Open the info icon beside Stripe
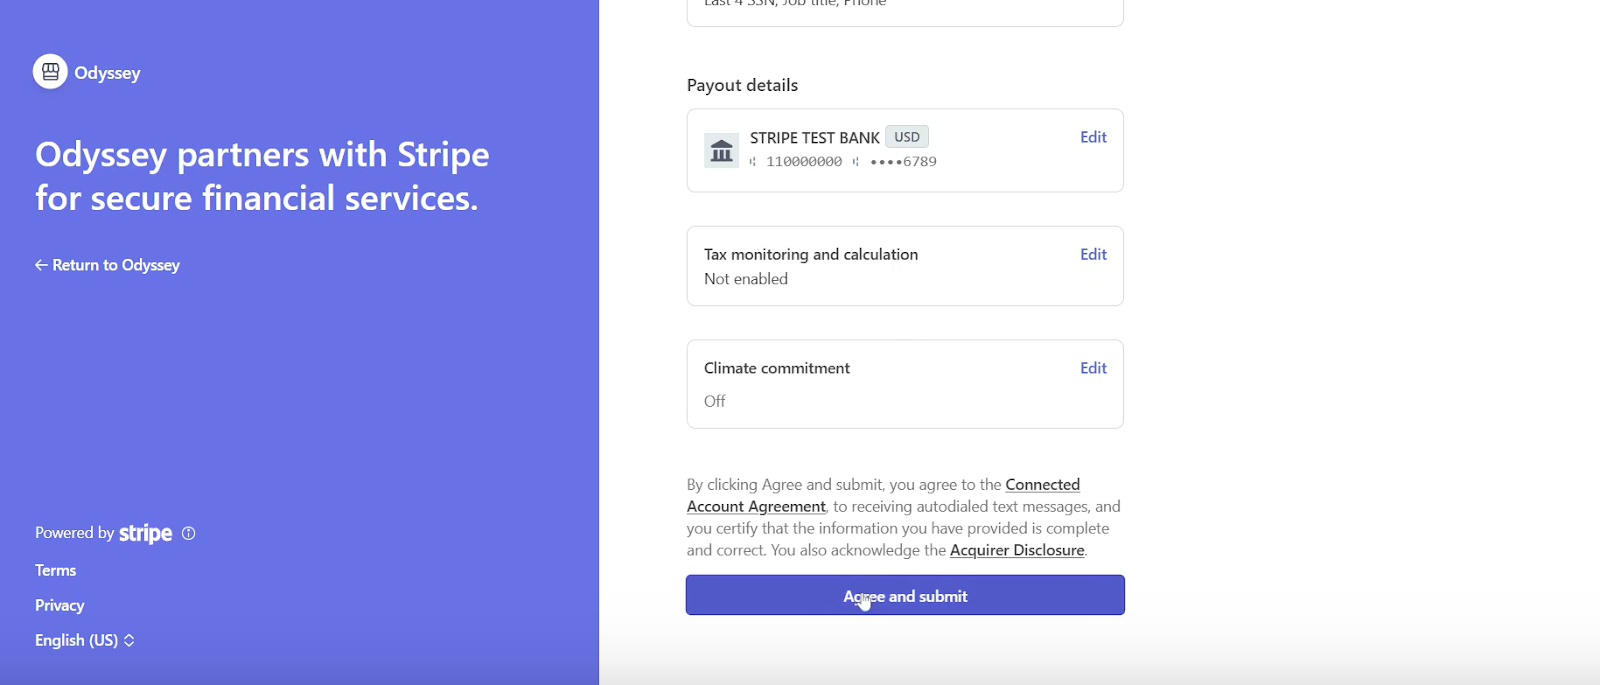The image size is (1600, 685). pyautogui.click(x=189, y=534)
